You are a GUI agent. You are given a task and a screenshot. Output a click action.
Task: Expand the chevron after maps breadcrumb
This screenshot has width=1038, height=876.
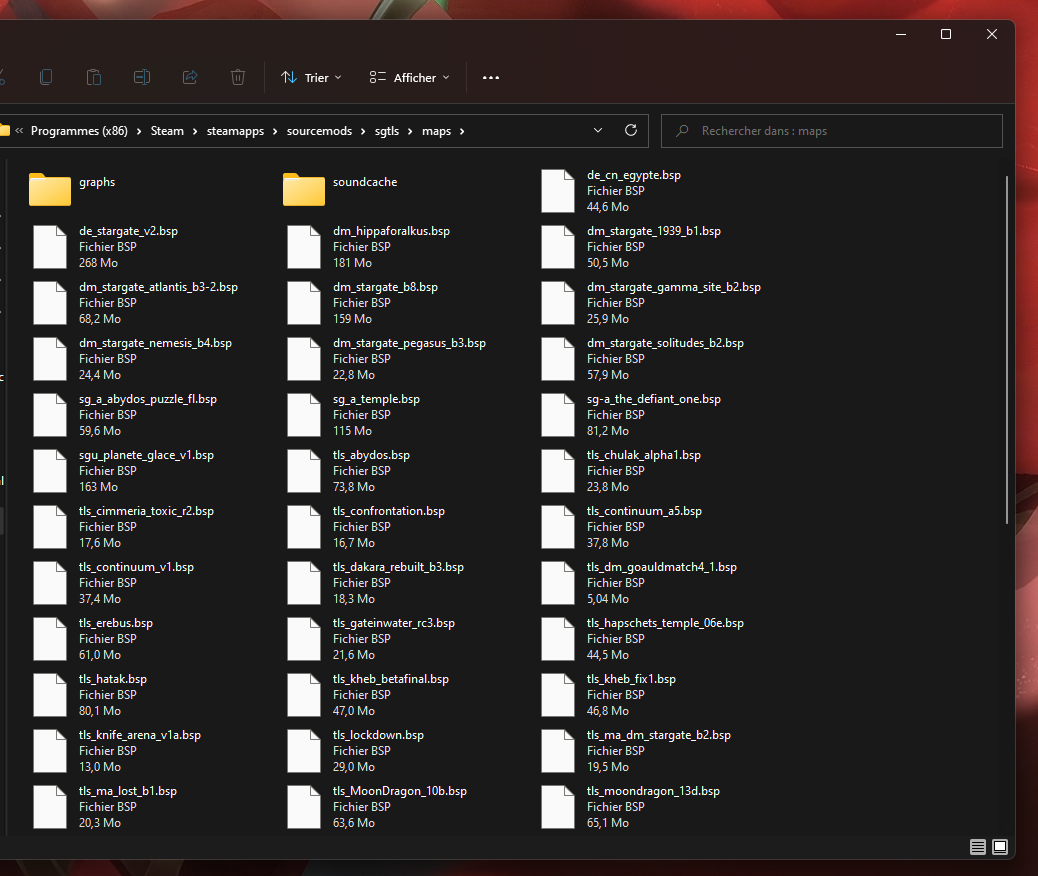(x=462, y=131)
